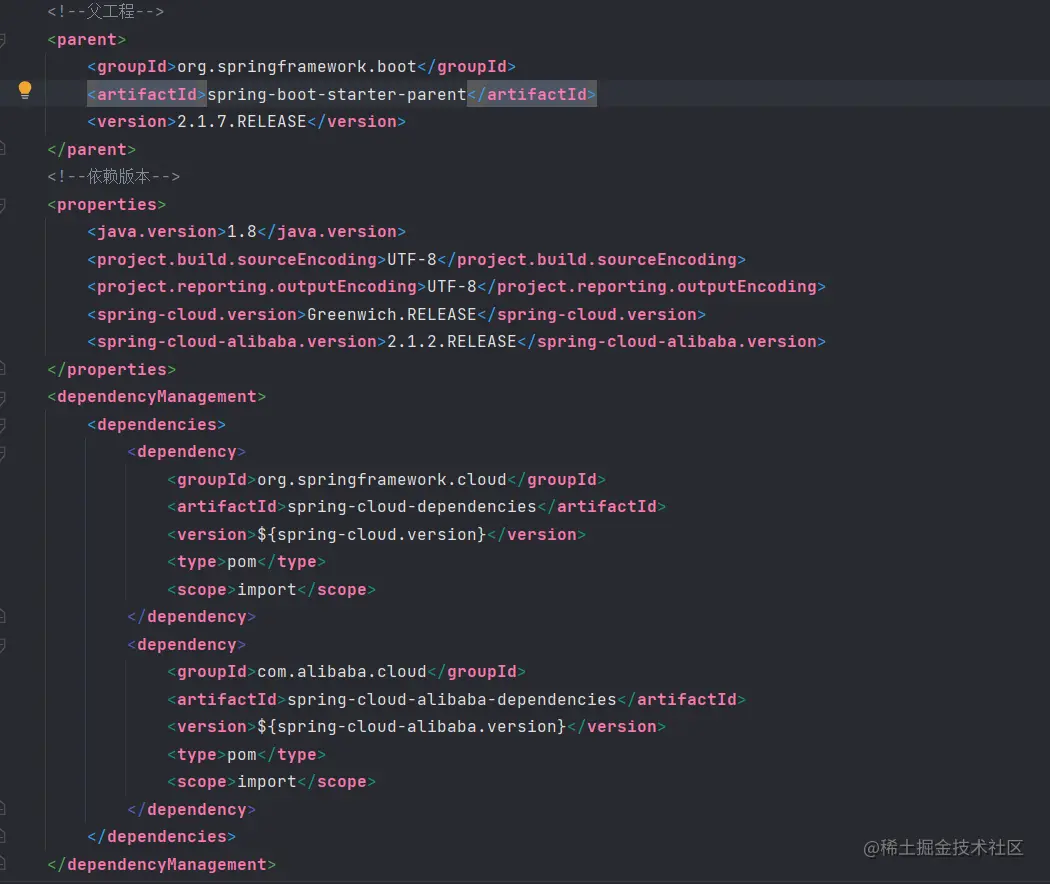Click the opening <dependencies> tag
Viewport: 1050px width, 884px height.
point(157,425)
